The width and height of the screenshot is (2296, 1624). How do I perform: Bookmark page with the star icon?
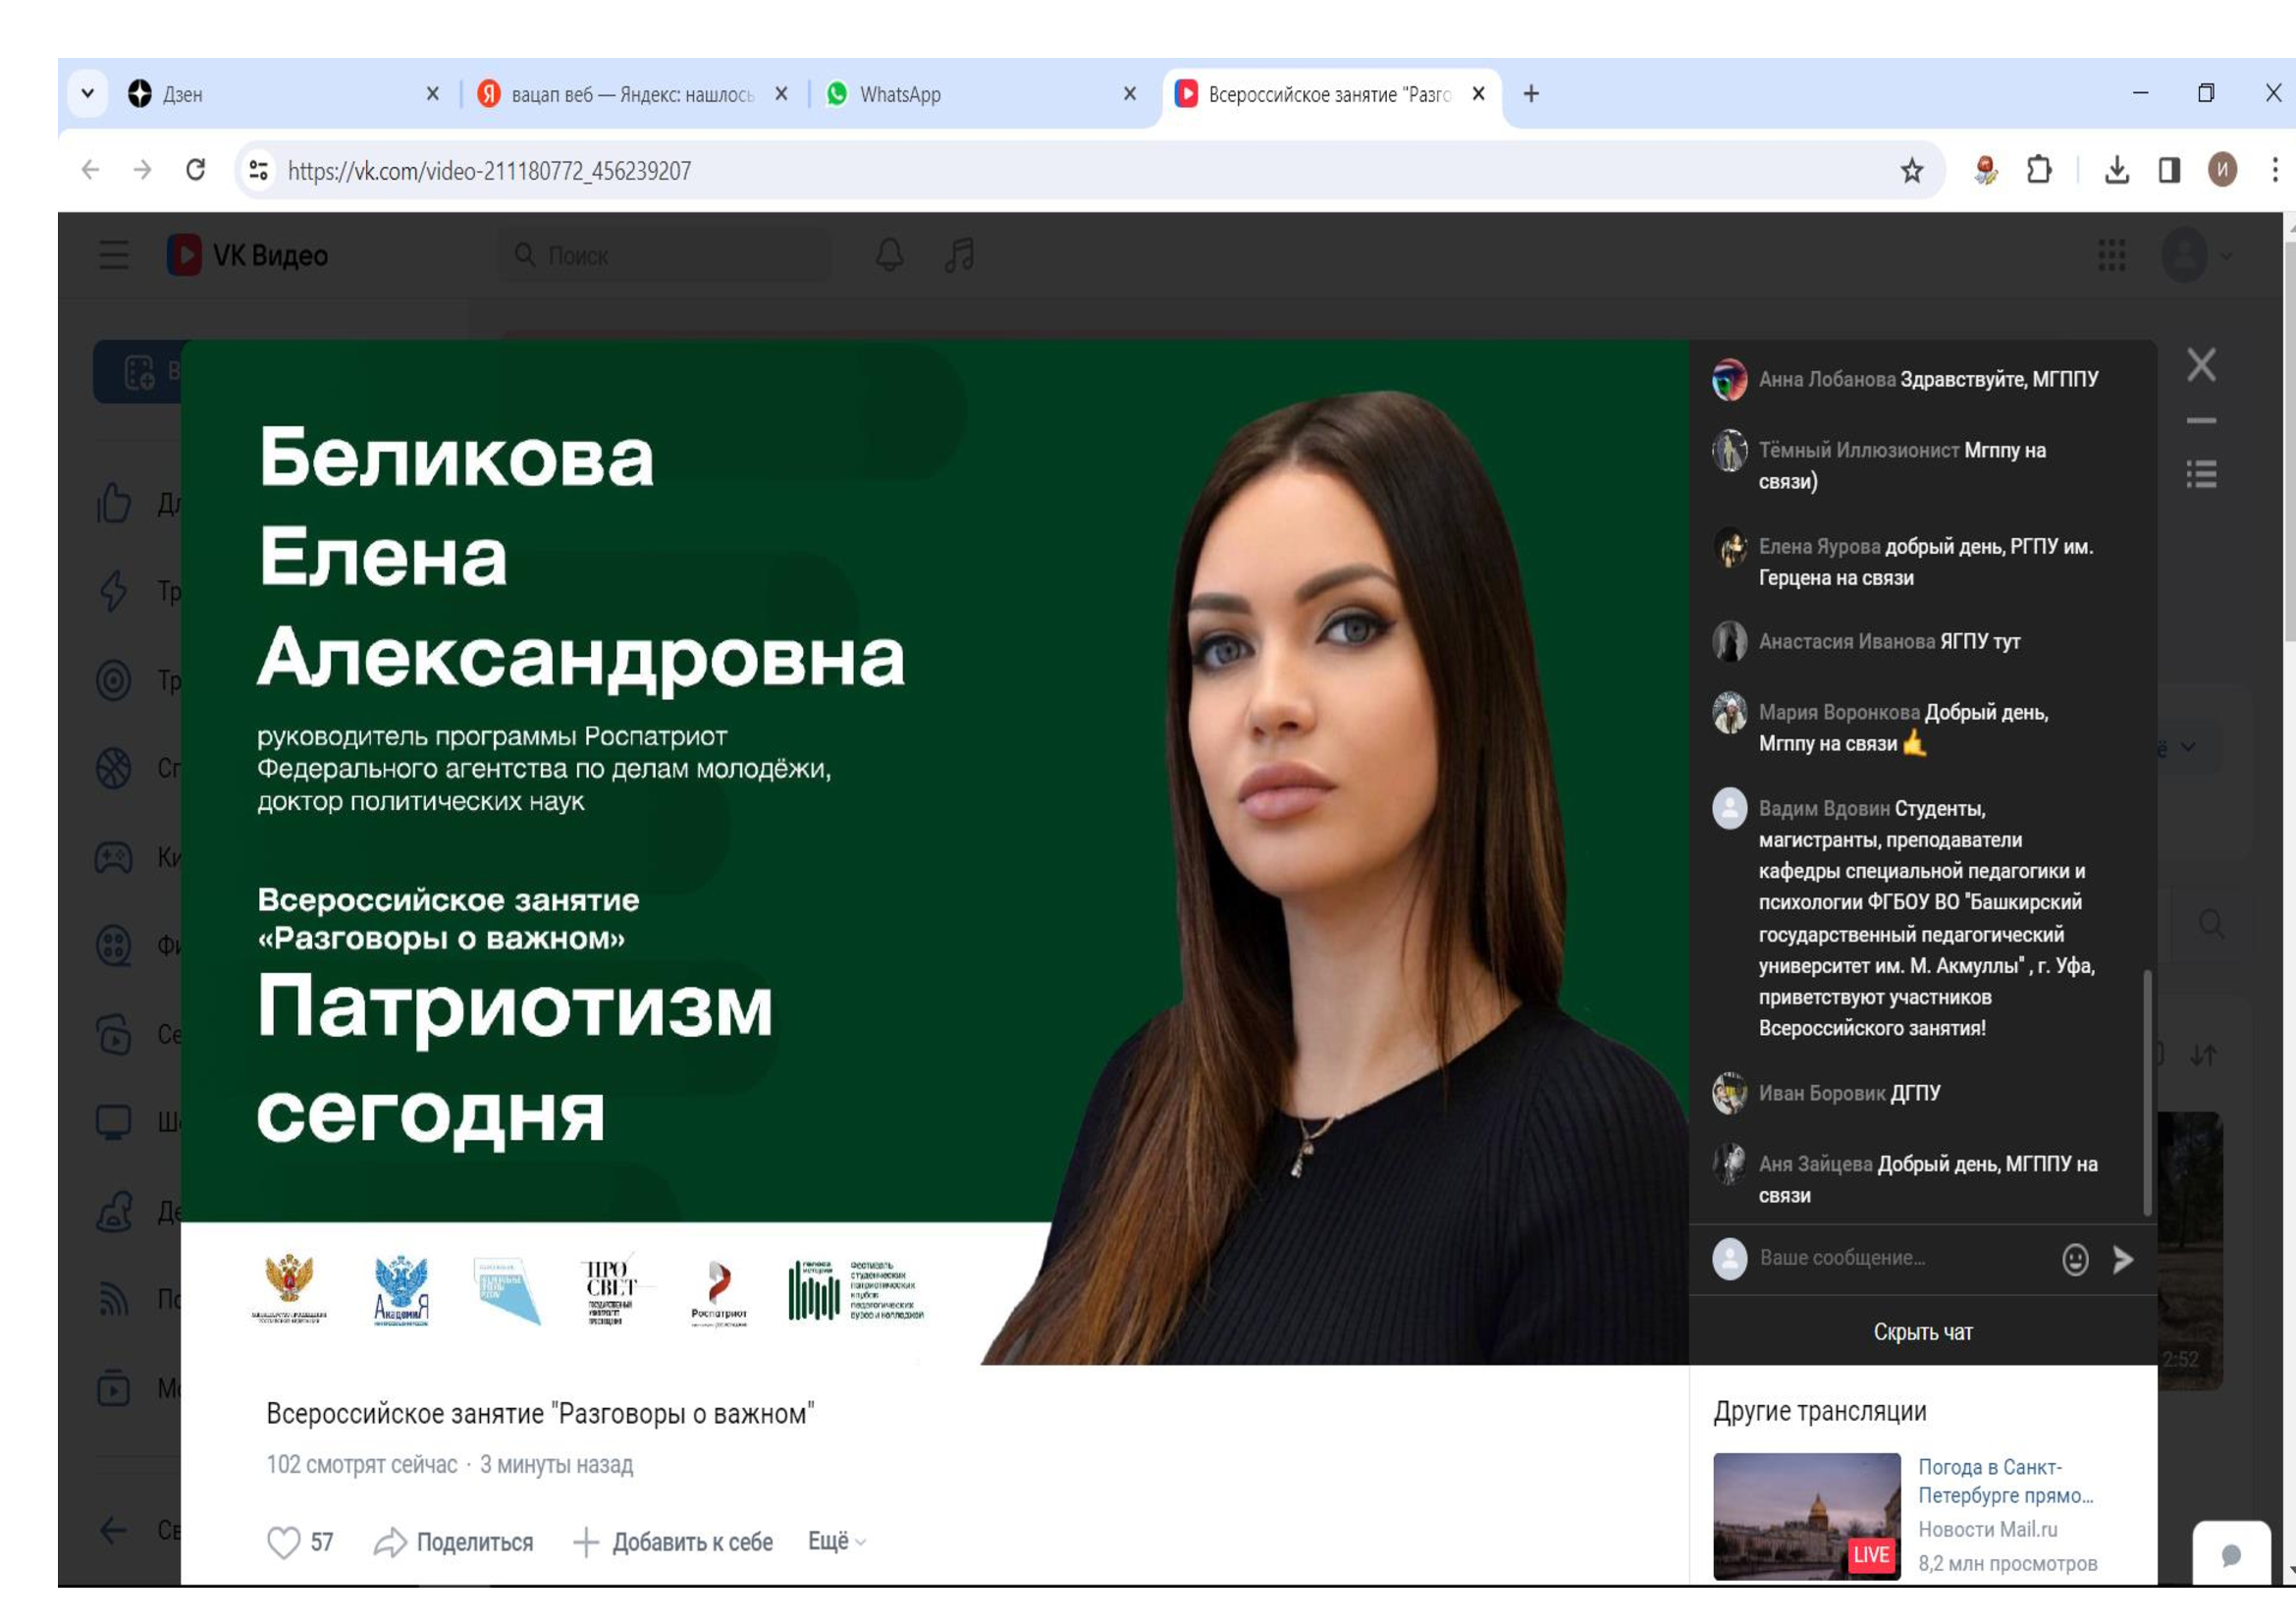pyautogui.click(x=1911, y=171)
